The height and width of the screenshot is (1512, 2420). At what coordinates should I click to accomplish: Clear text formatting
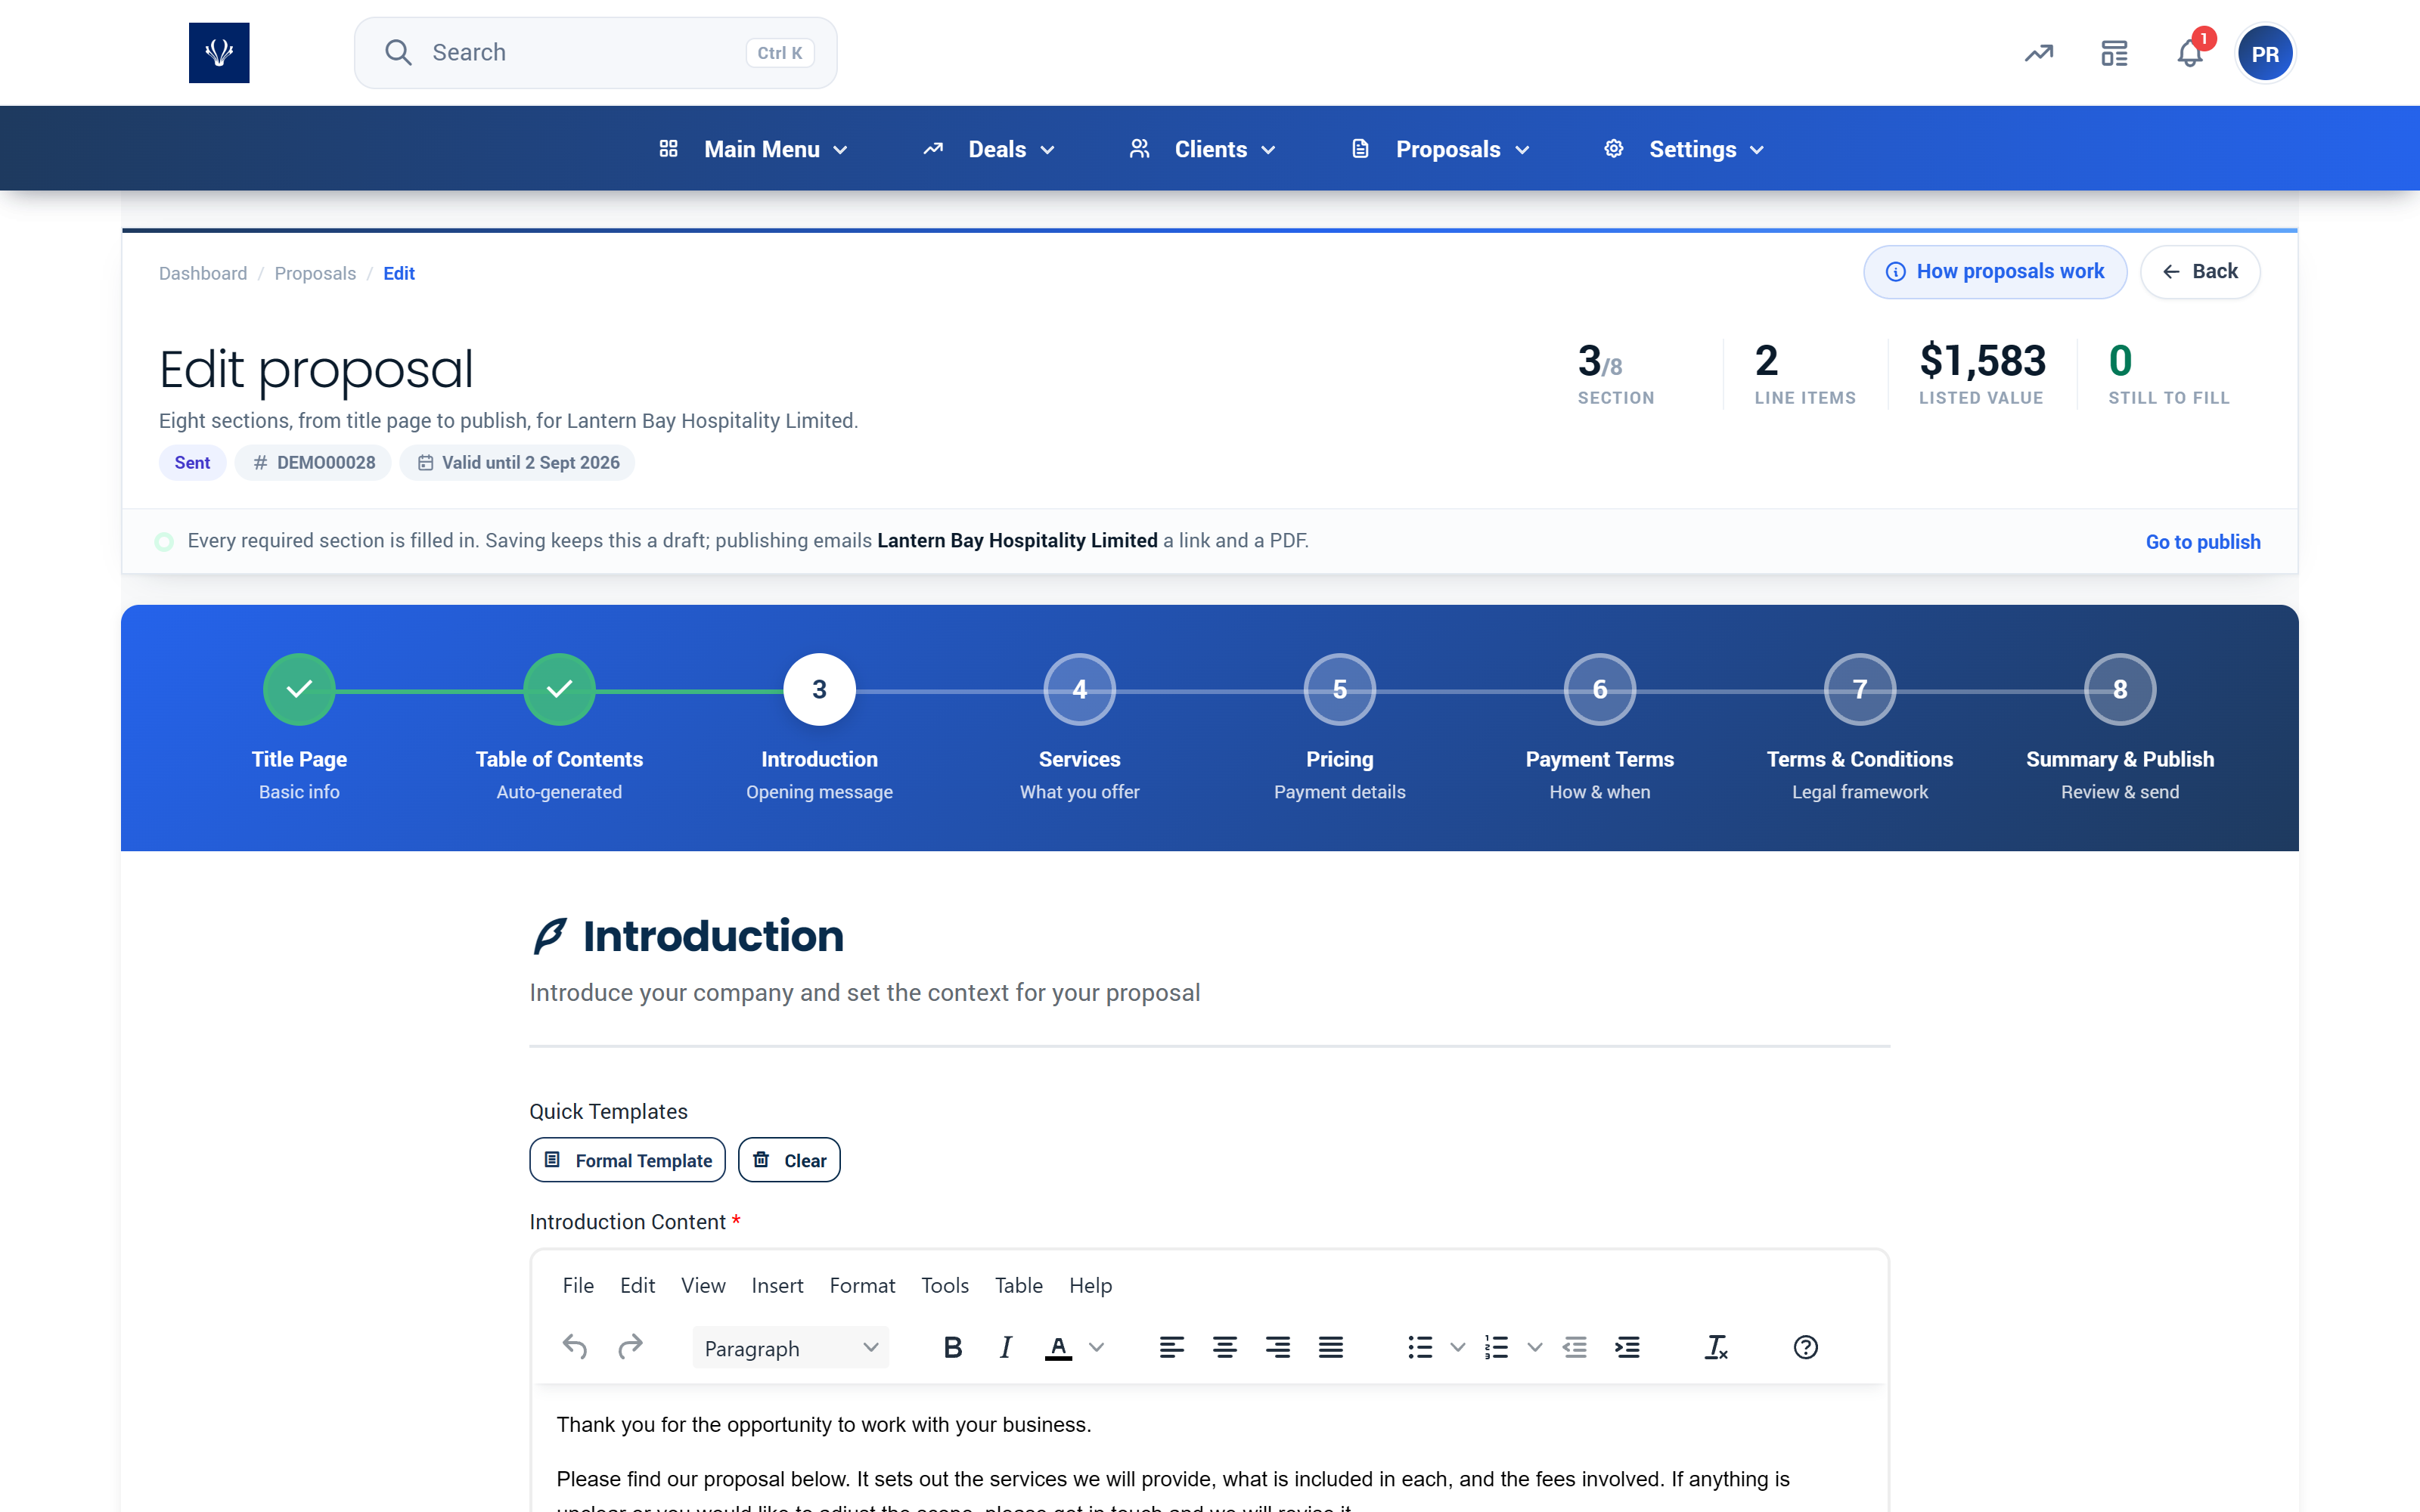[x=1716, y=1347]
